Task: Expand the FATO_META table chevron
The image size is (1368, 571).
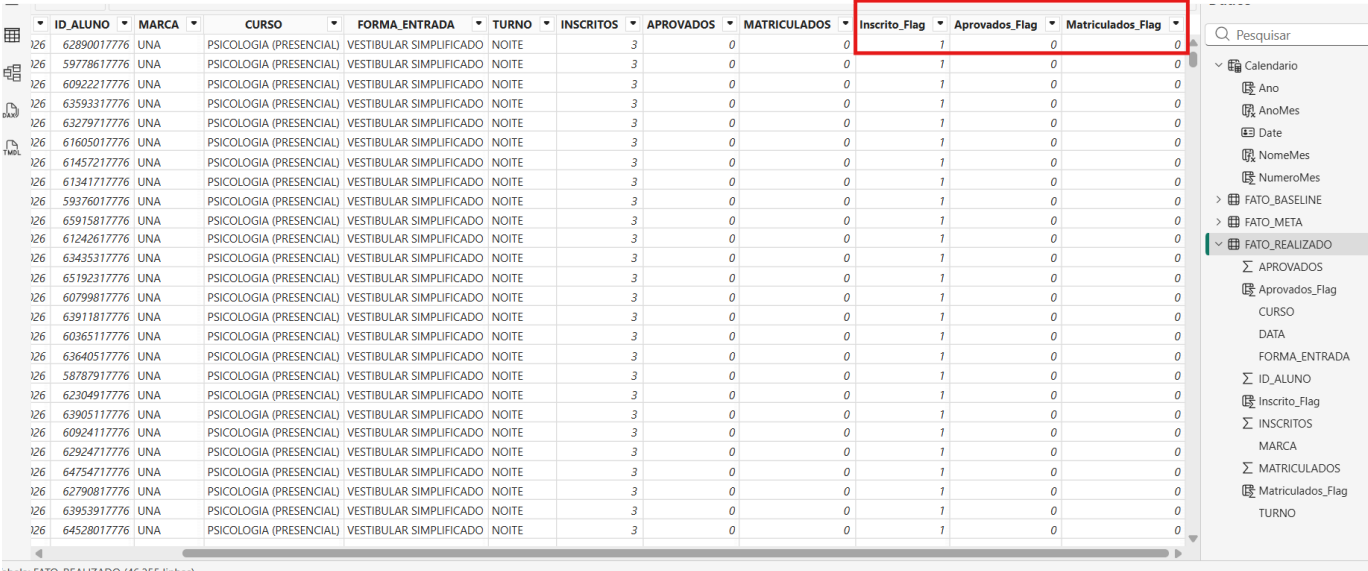Action: [x=1219, y=222]
